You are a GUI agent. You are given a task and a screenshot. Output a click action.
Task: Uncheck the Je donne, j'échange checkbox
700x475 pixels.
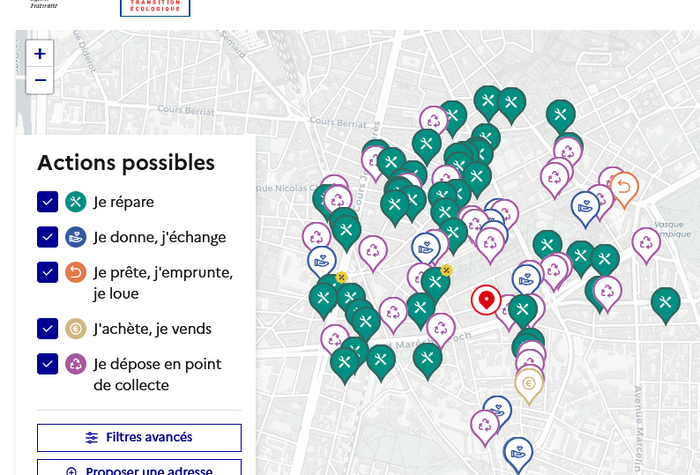[x=47, y=237]
